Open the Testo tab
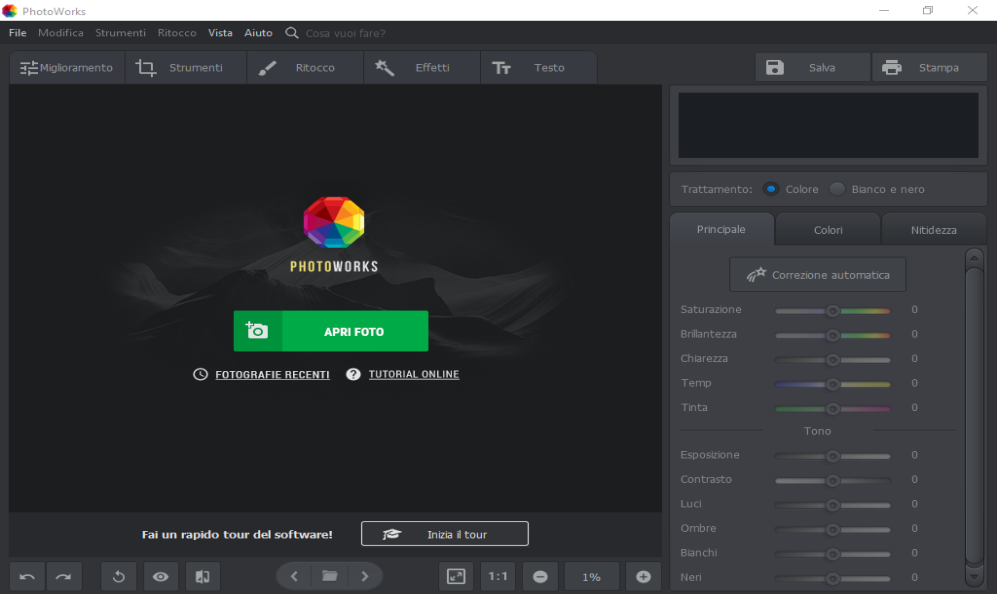Viewport: 997px width, 594px height. point(539,67)
